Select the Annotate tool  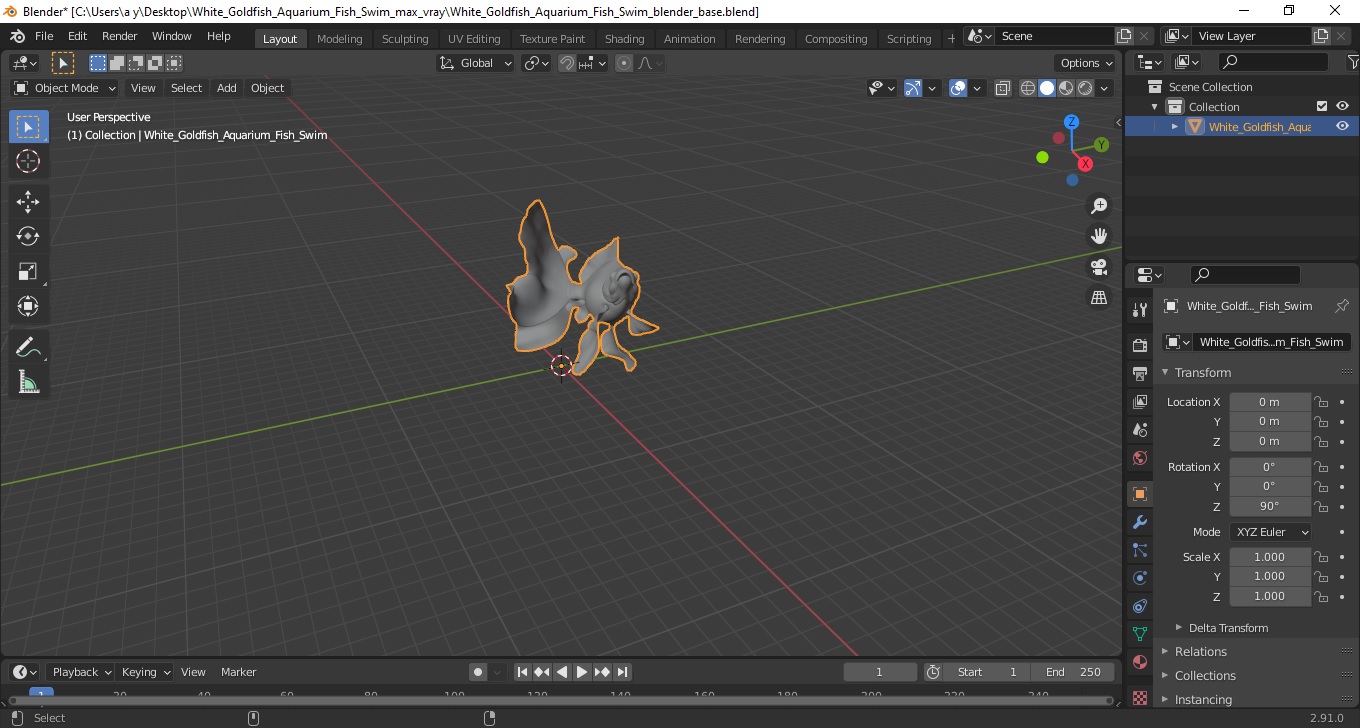28,347
